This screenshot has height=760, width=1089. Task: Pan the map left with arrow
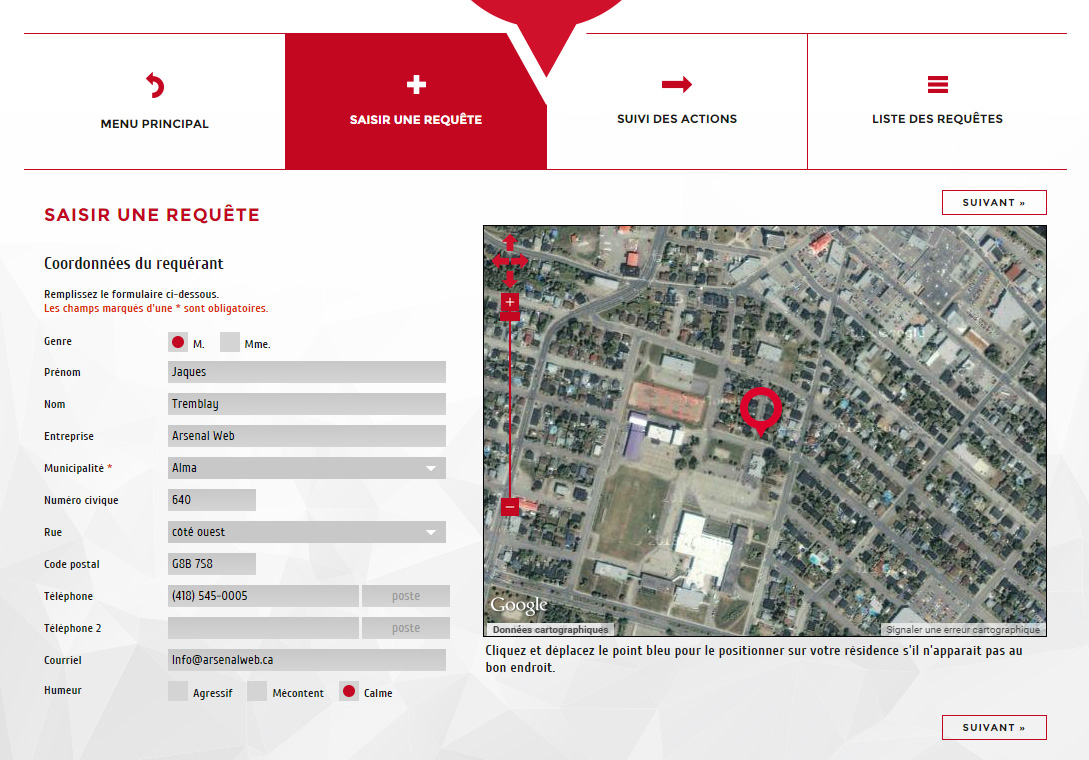pos(497,261)
